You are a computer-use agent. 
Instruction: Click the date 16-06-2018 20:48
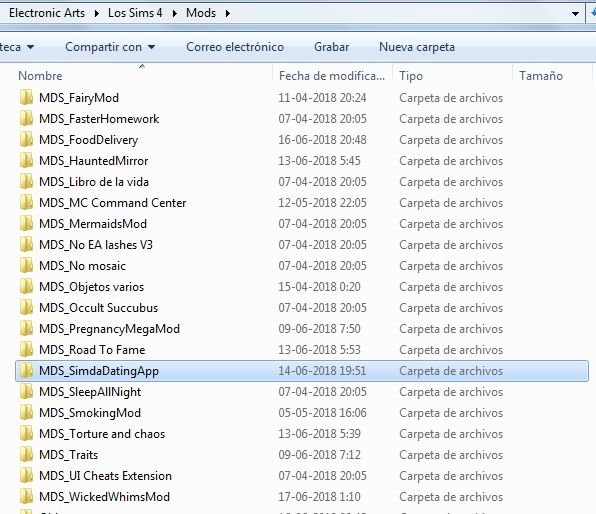(x=322, y=140)
